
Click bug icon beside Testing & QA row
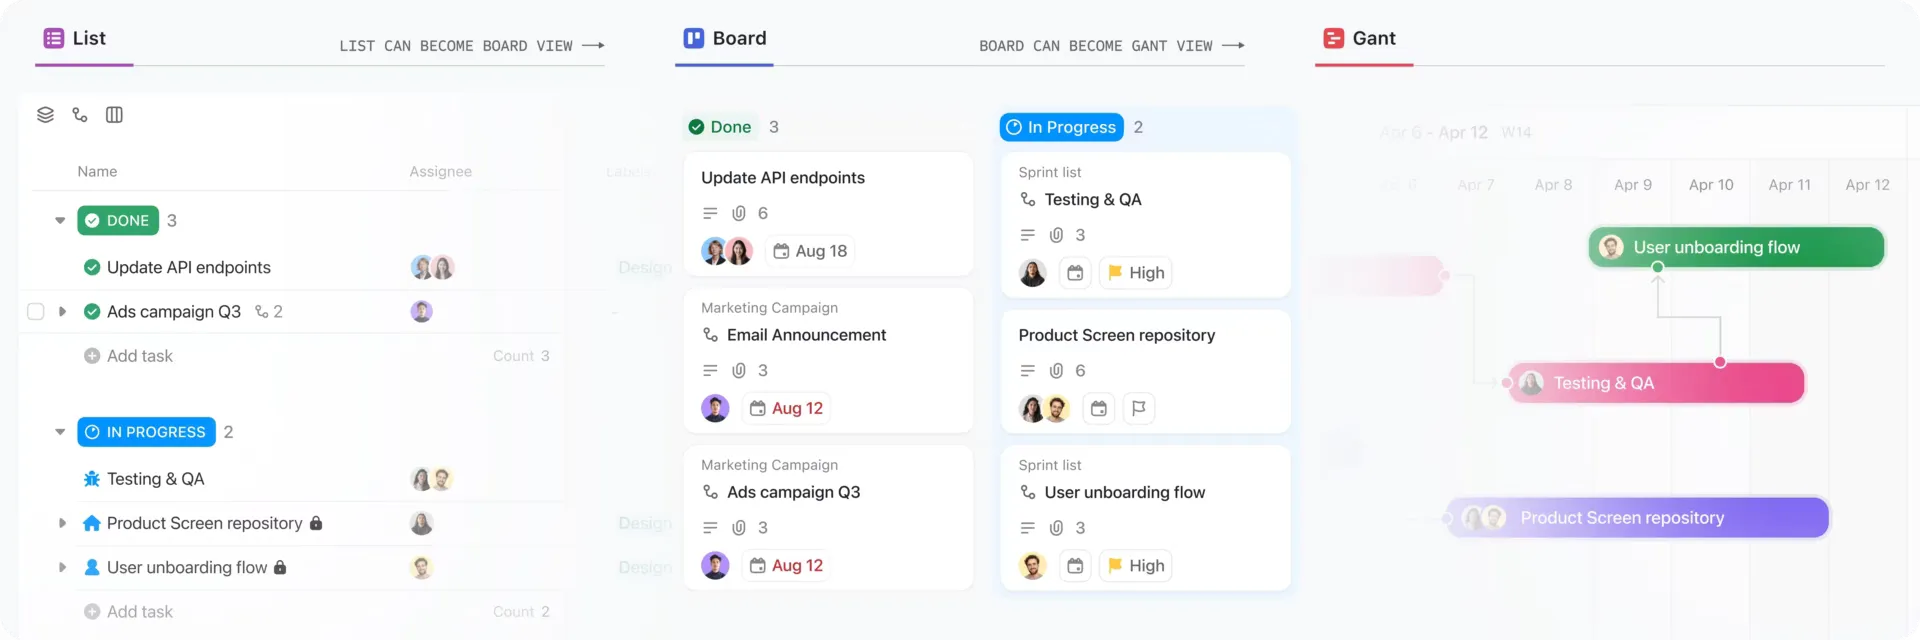[x=92, y=479]
